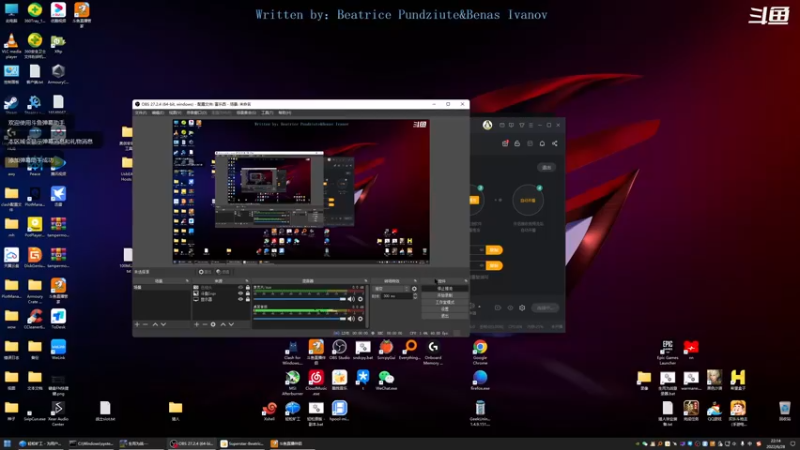Screen dimensions: 800x450
Task: Pop out the Scene Transitions dock via its header icon
Action: tap(415, 281)
